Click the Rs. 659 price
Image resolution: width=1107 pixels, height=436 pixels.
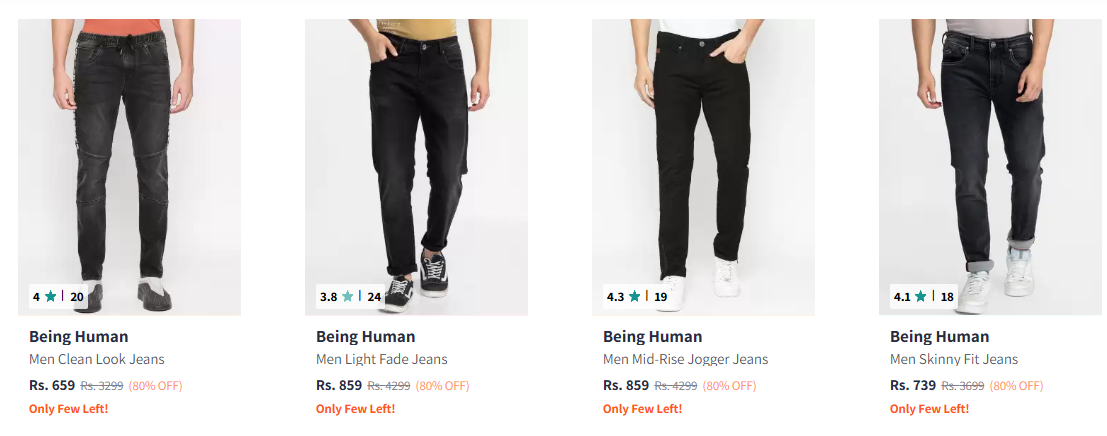tap(52, 385)
